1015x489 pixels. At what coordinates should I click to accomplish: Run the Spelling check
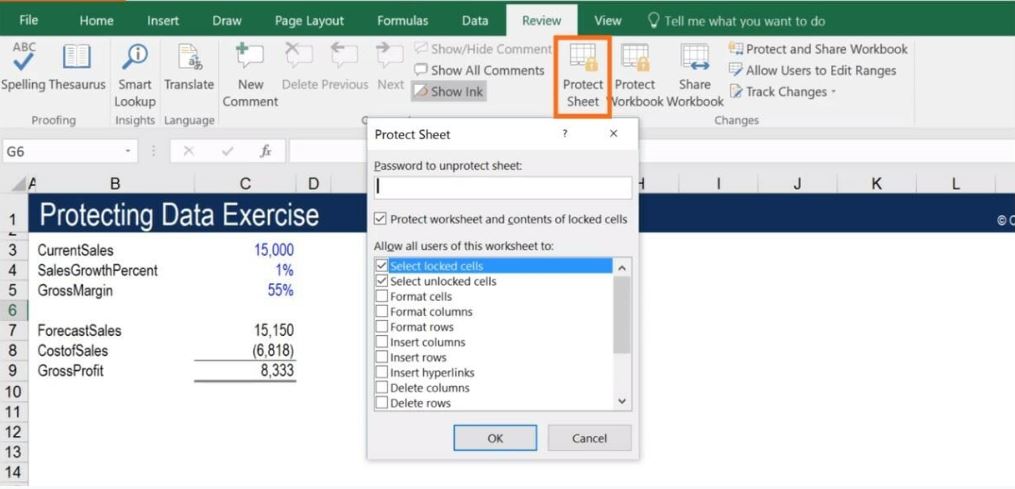[23, 67]
